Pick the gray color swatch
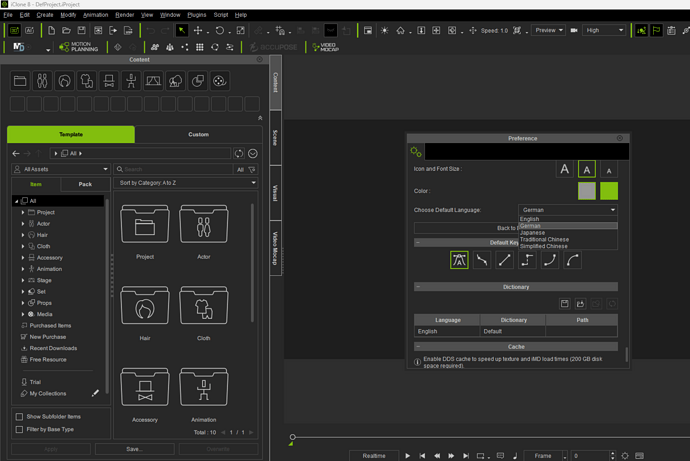 point(587,191)
